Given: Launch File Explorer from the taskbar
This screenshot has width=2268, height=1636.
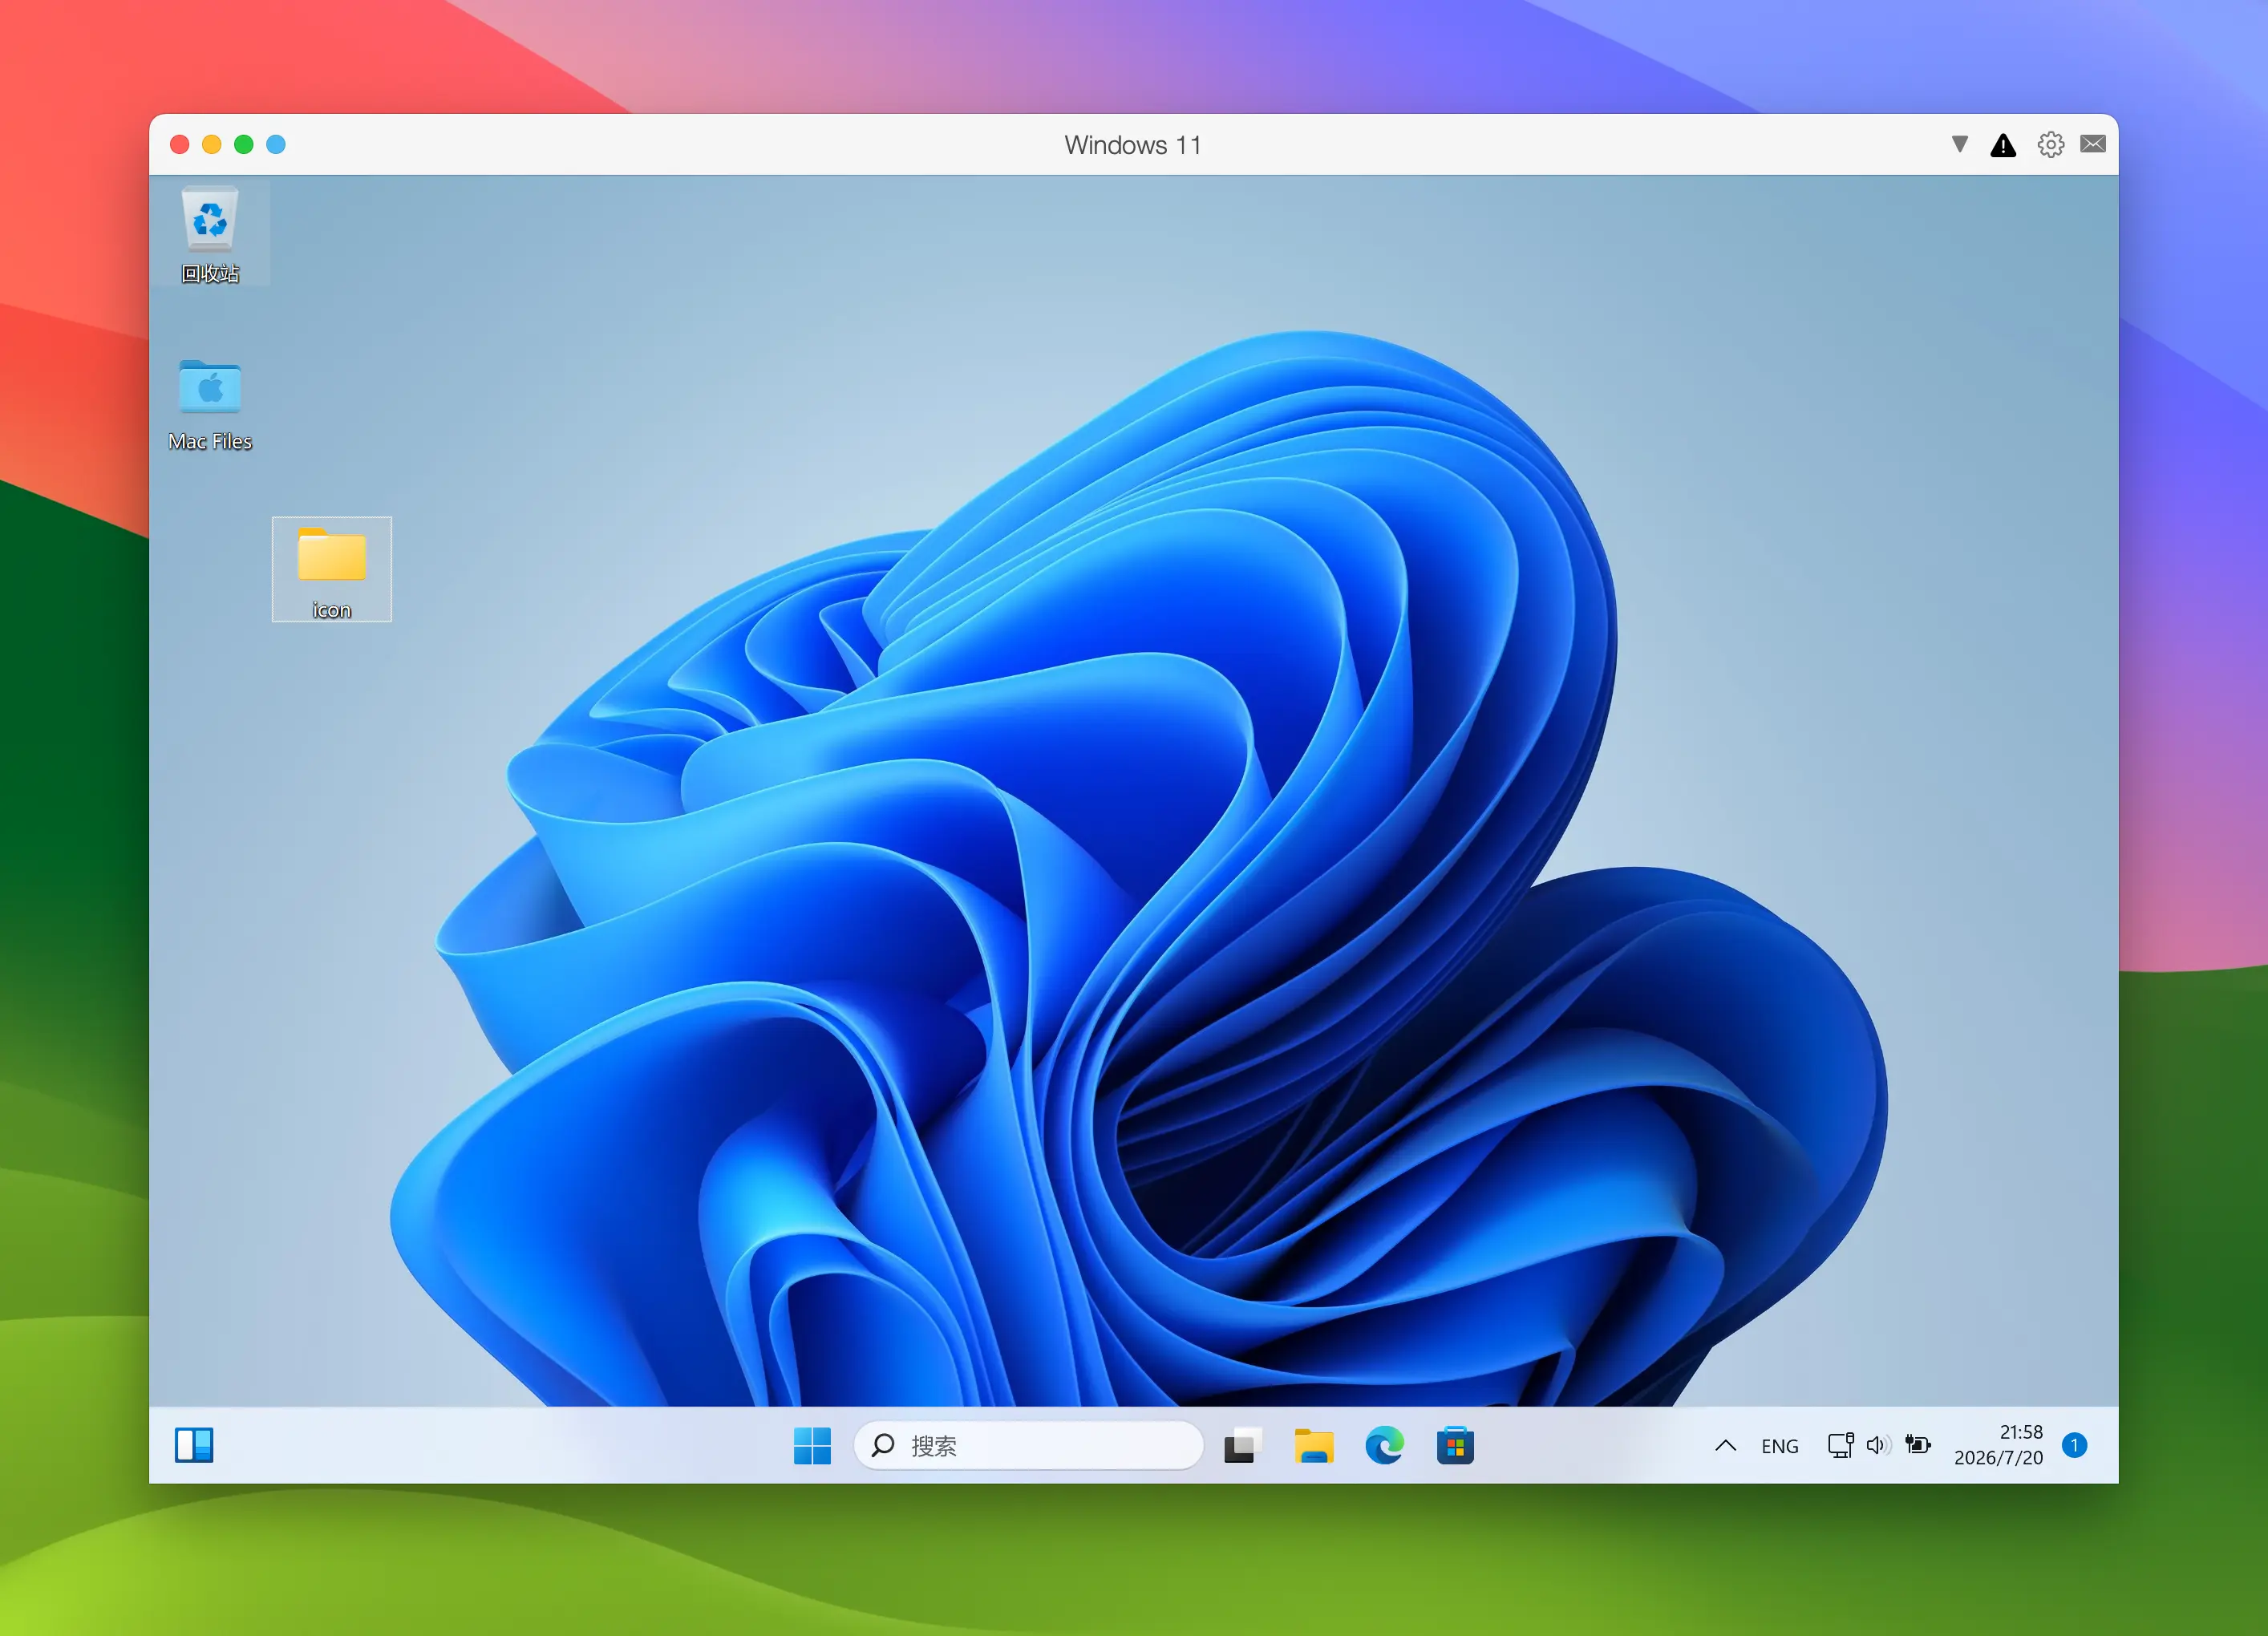Looking at the screenshot, I should [1314, 1445].
